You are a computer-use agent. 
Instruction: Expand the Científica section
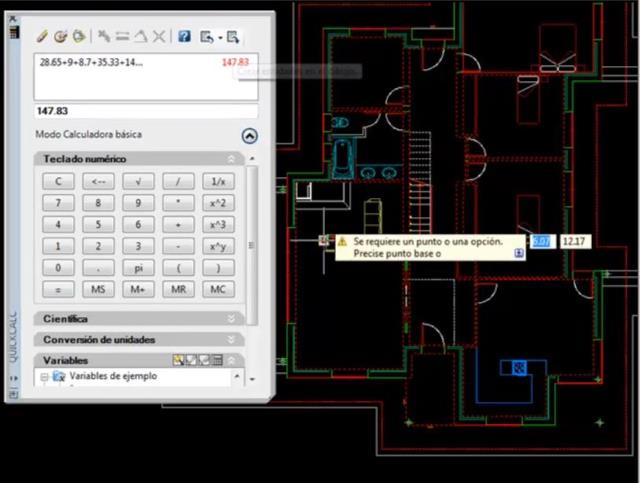231,318
